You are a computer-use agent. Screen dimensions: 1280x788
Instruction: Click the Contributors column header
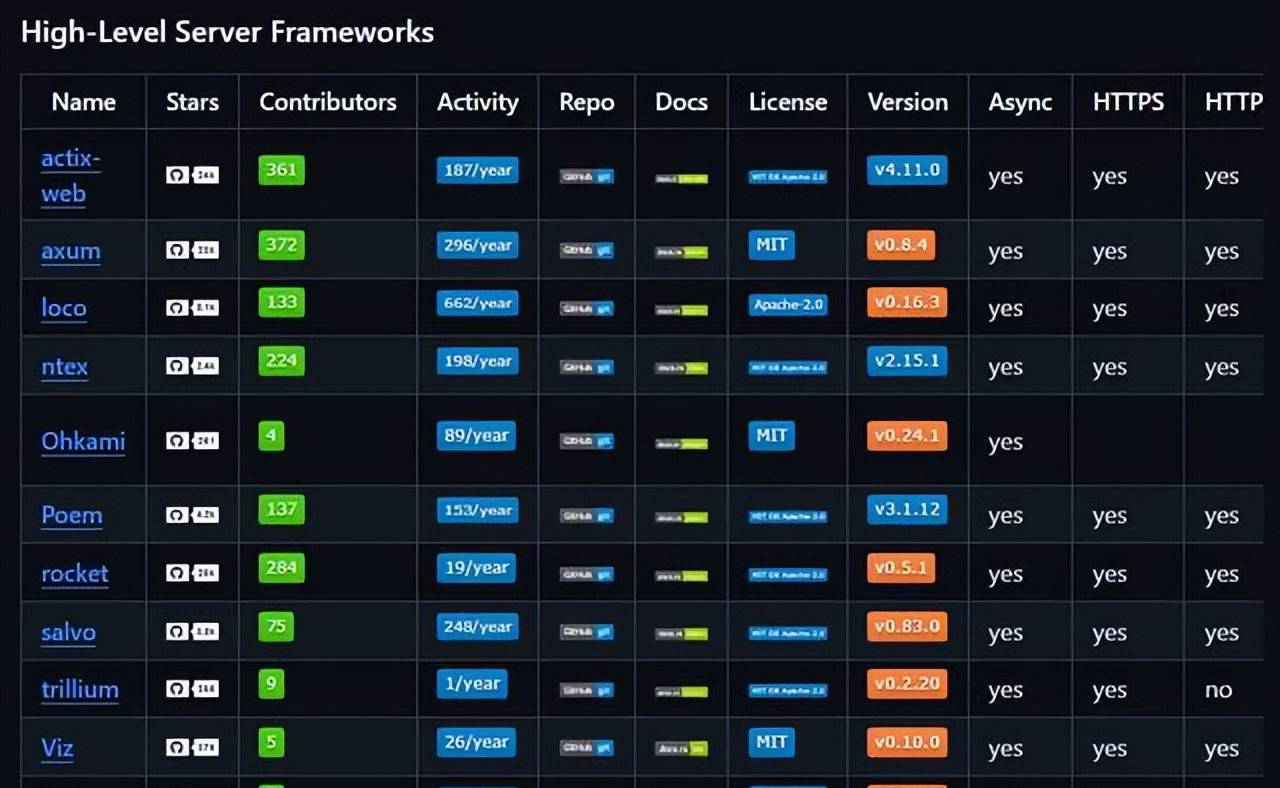(x=328, y=102)
